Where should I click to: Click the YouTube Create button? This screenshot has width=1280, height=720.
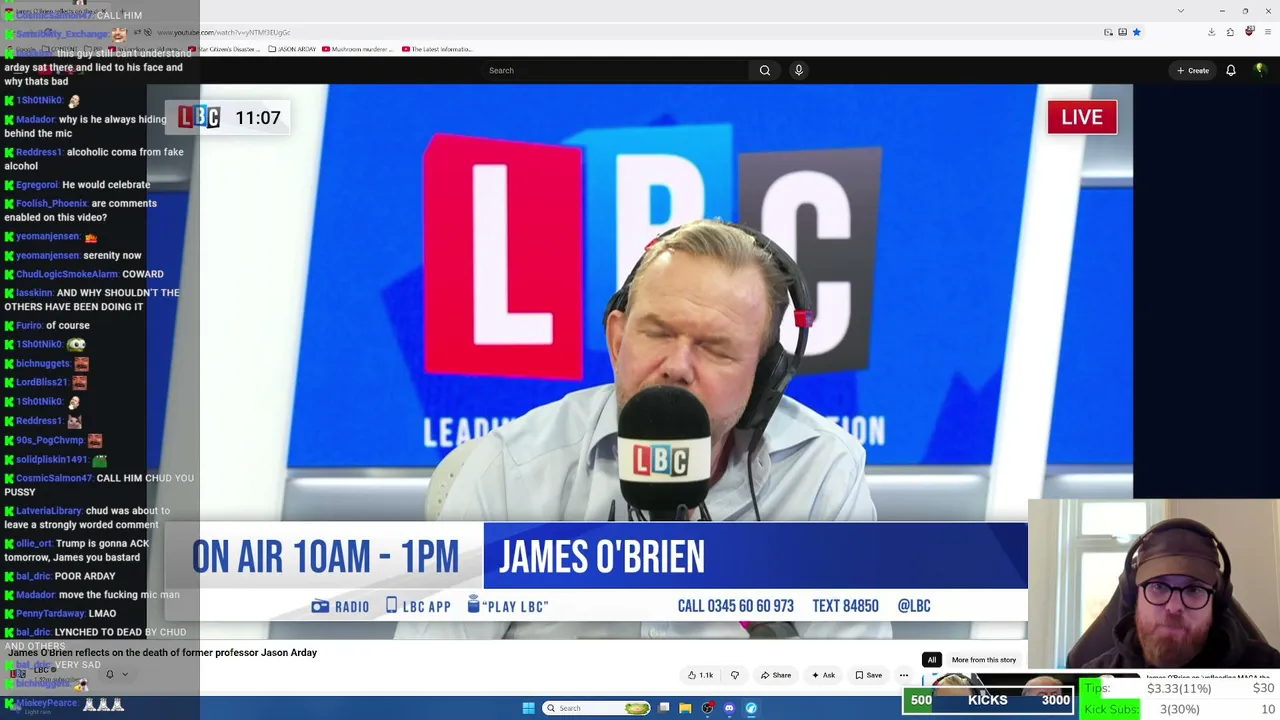pyautogui.click(x=1193, y=70)
